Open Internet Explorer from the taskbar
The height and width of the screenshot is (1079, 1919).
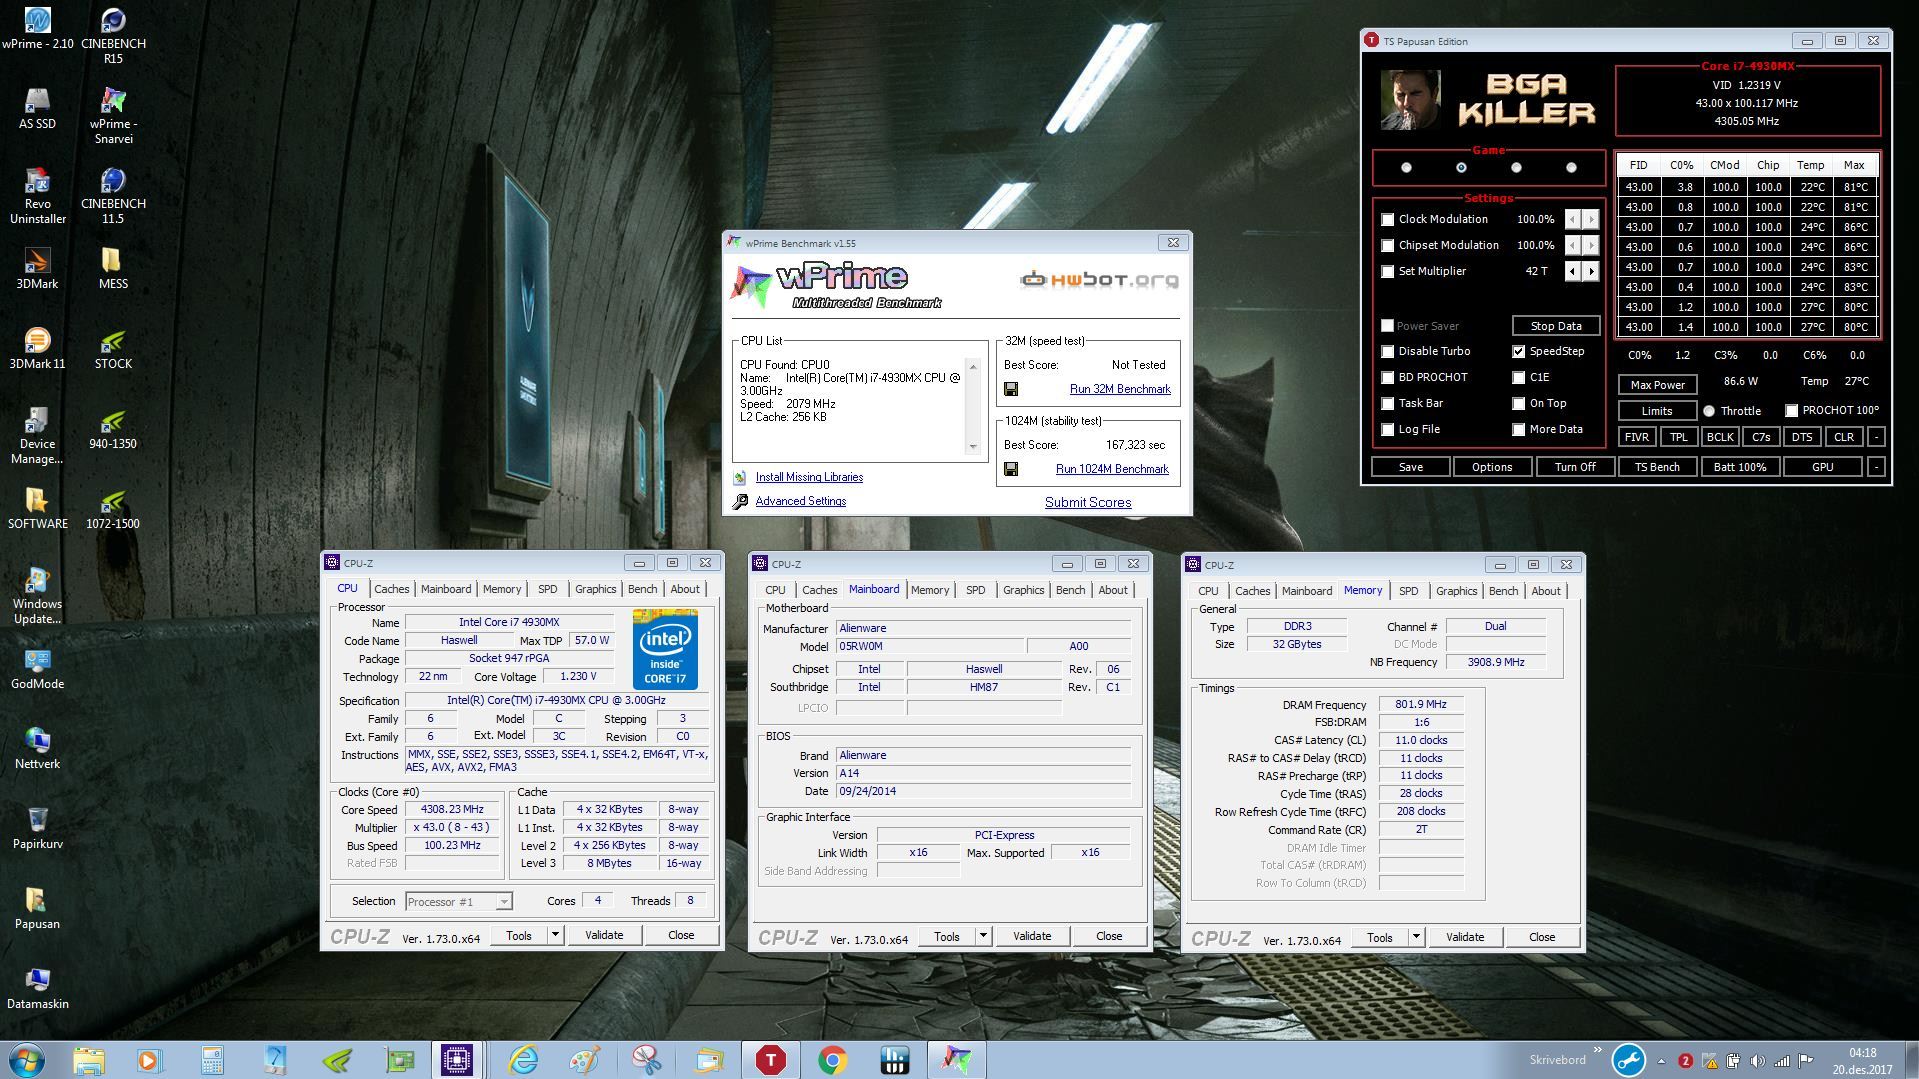coord(522,1059)
